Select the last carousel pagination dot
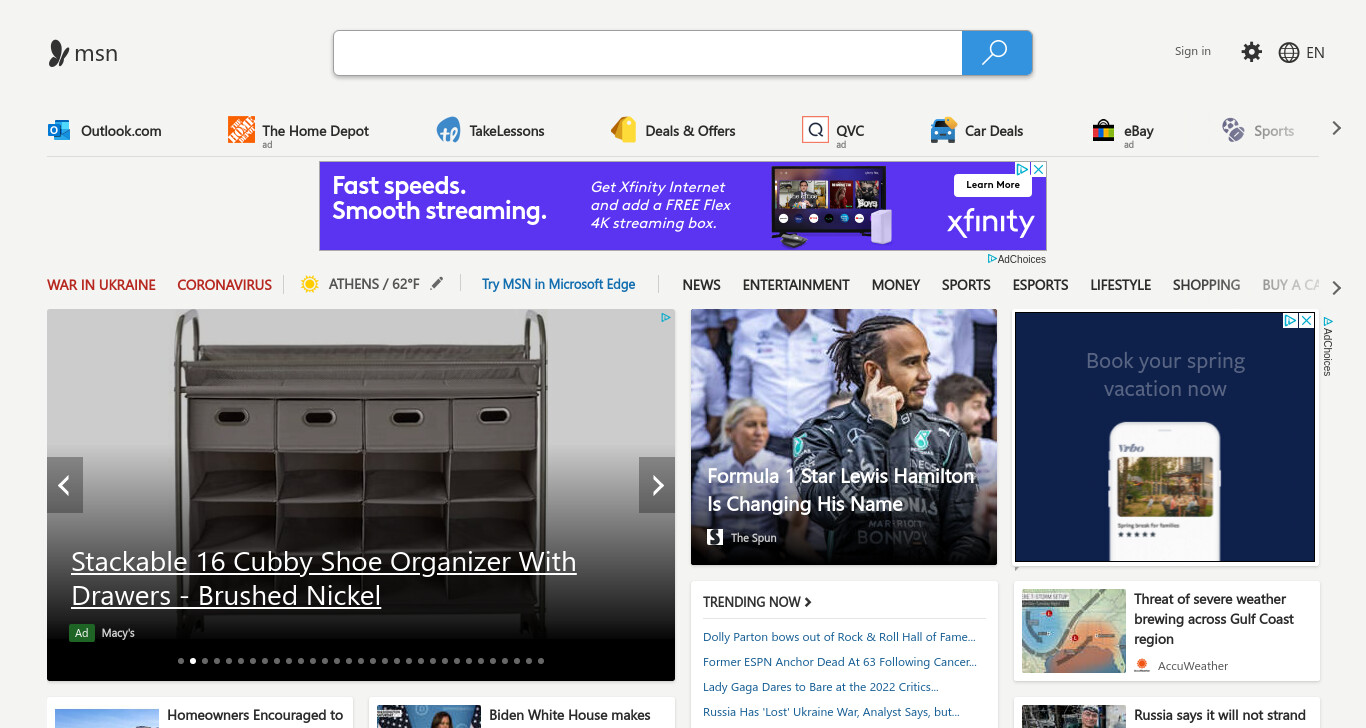Image resolution: width=1366 pixels, height=728 pixels. tap(541, 661)
